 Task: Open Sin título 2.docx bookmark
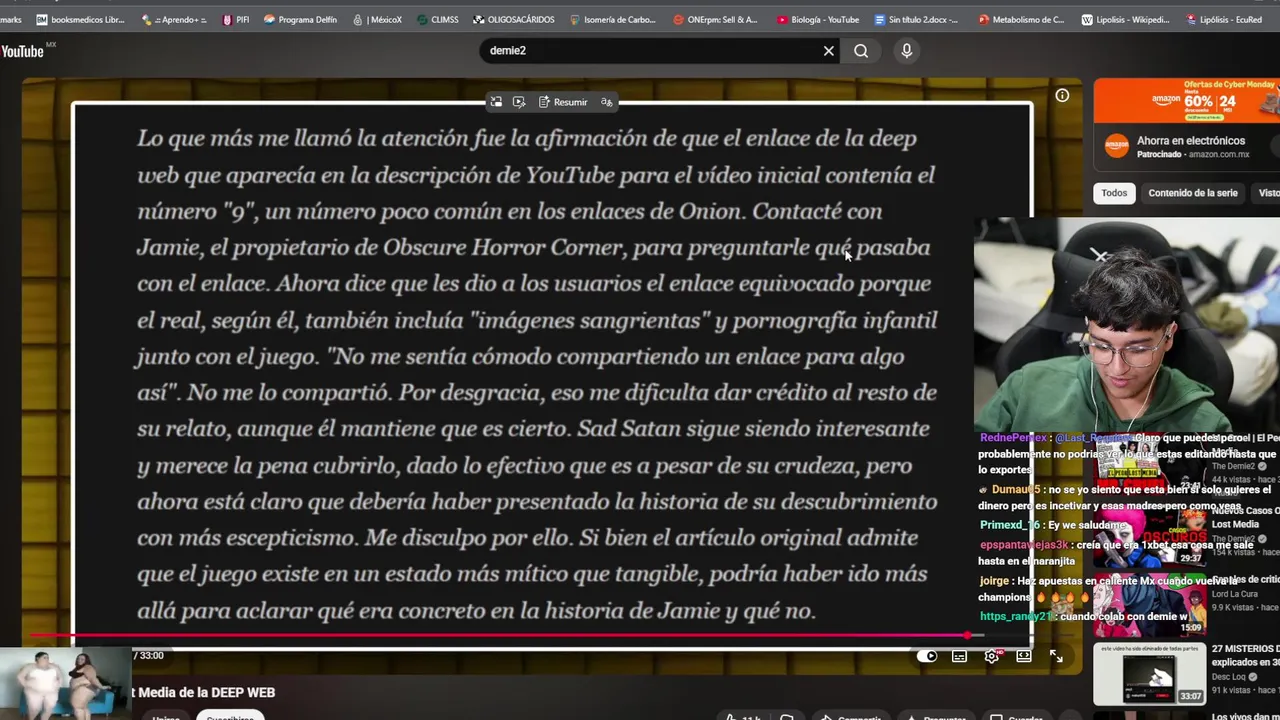tap(916, 19)
